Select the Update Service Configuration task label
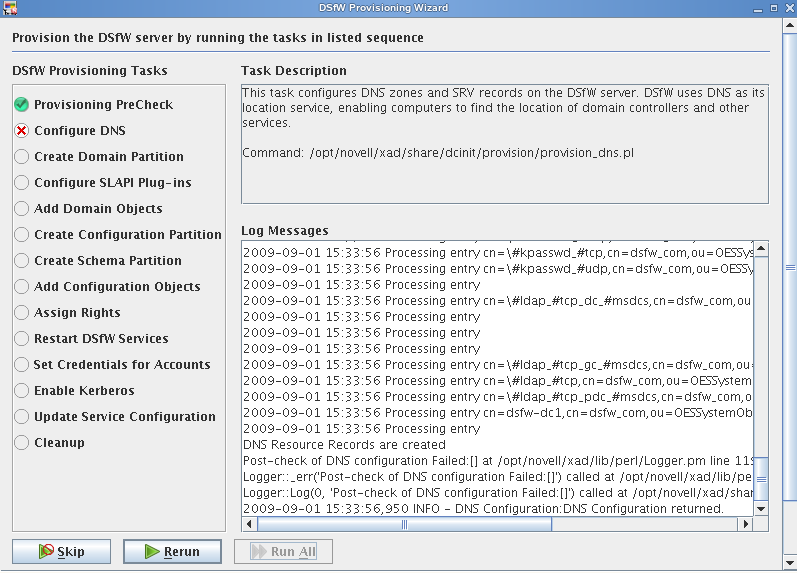797x574 pixels. [125, 416]
